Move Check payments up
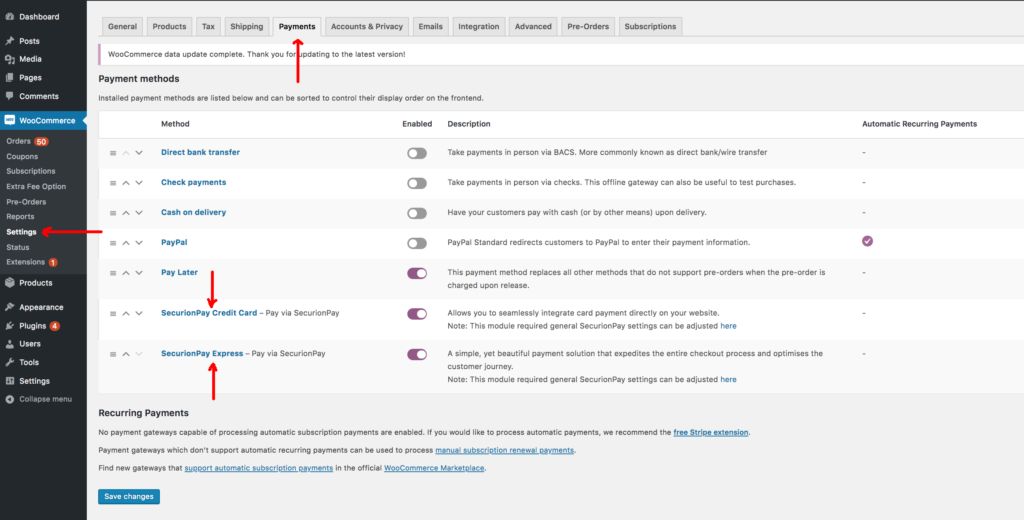 pos(126,183)
